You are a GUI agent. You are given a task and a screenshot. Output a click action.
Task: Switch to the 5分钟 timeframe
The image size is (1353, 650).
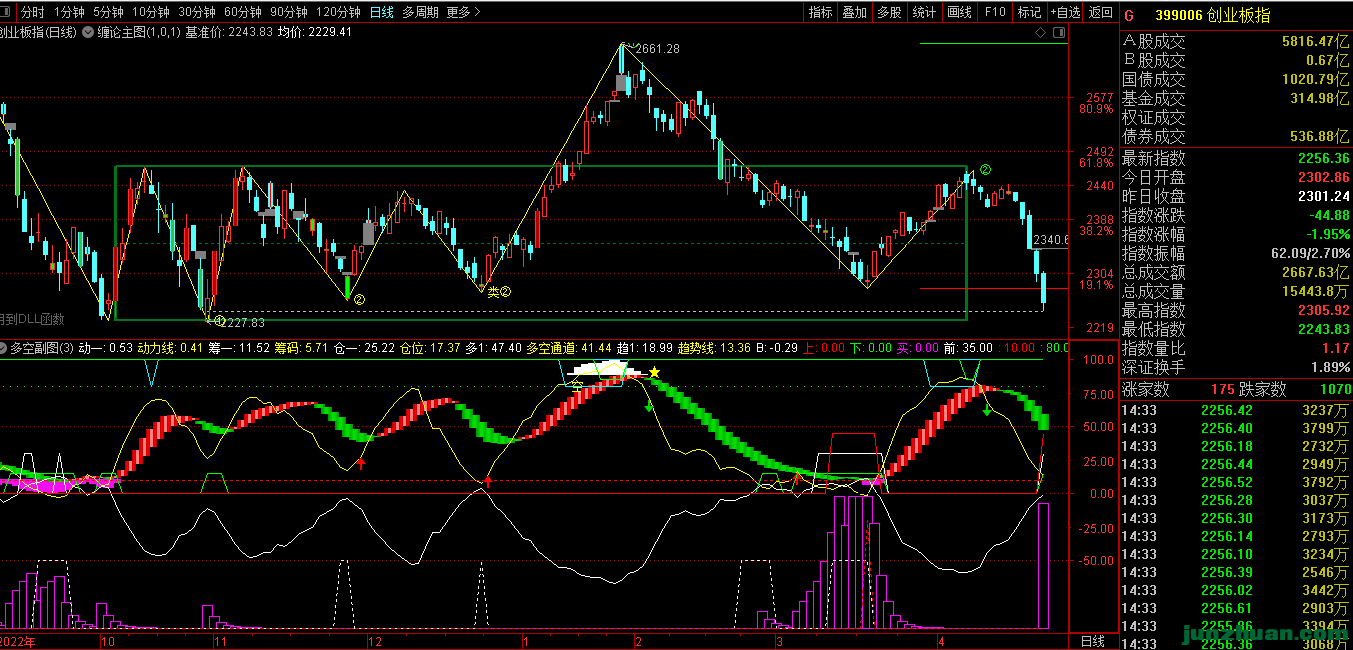click(x=108, y=12)
